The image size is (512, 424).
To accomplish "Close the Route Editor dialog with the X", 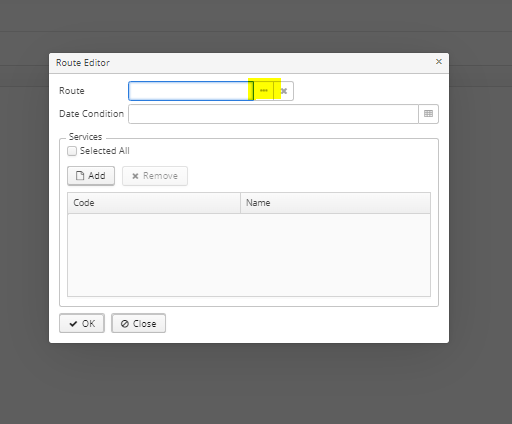I will coord(439,62).
